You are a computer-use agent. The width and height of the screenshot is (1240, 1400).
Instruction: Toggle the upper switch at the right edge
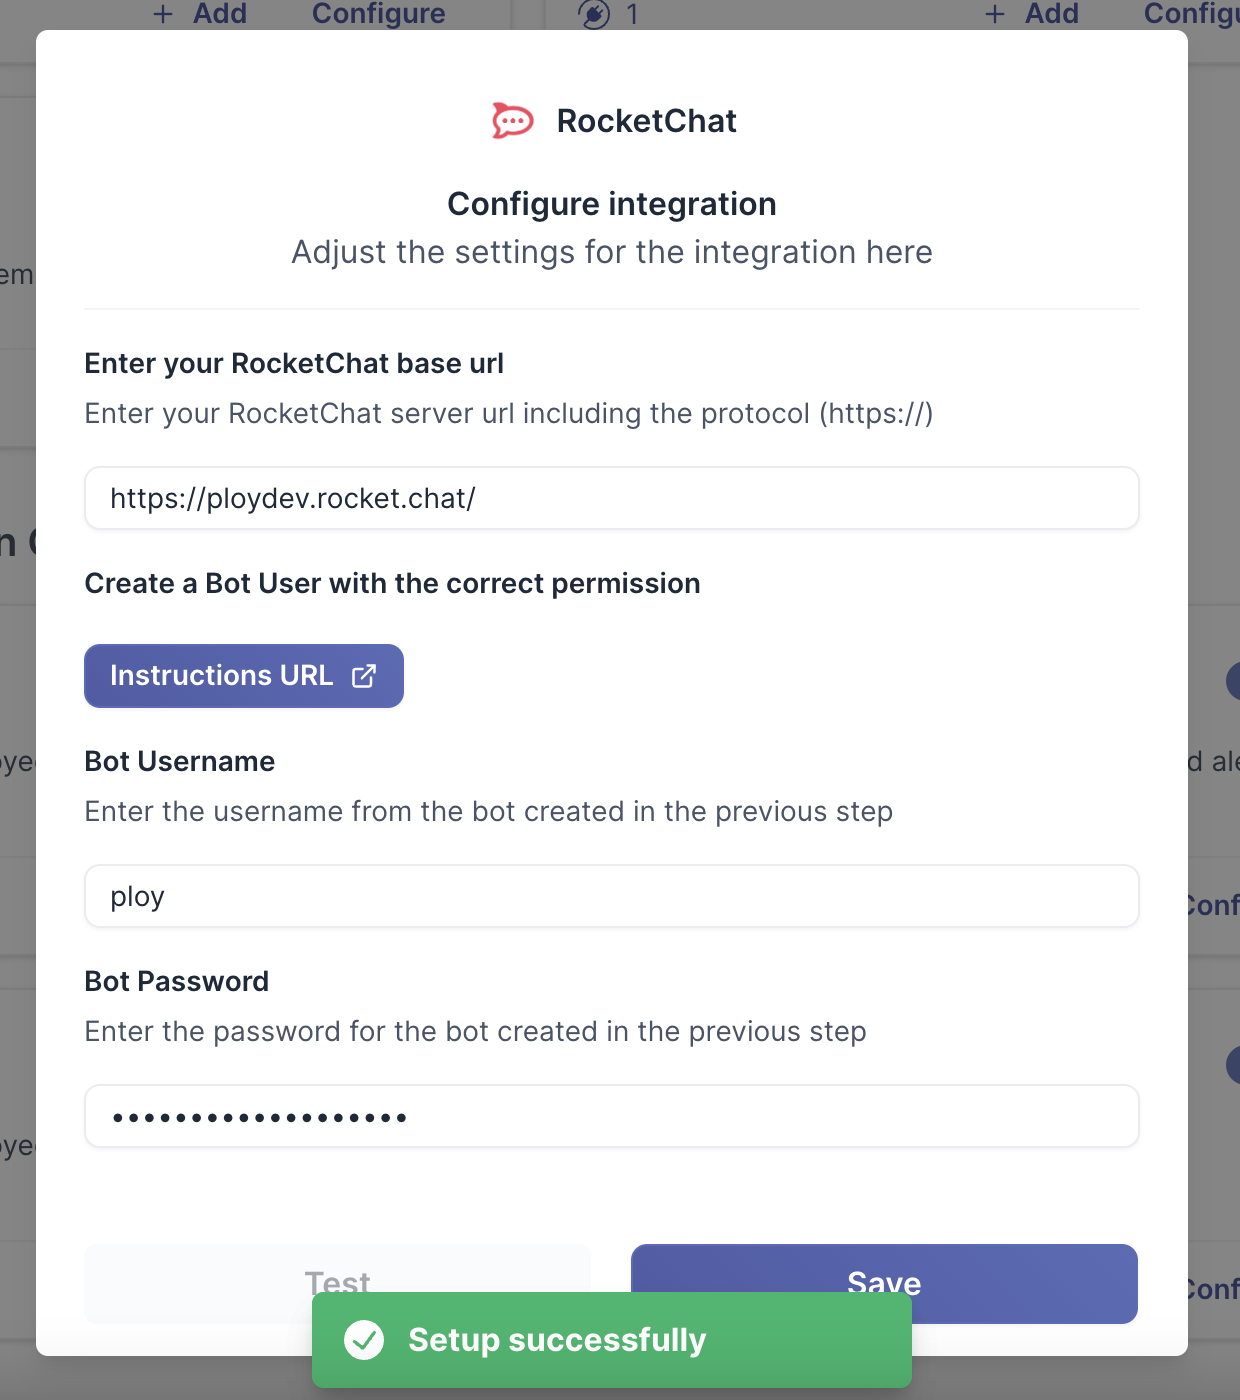click(x=1232, y=682)
